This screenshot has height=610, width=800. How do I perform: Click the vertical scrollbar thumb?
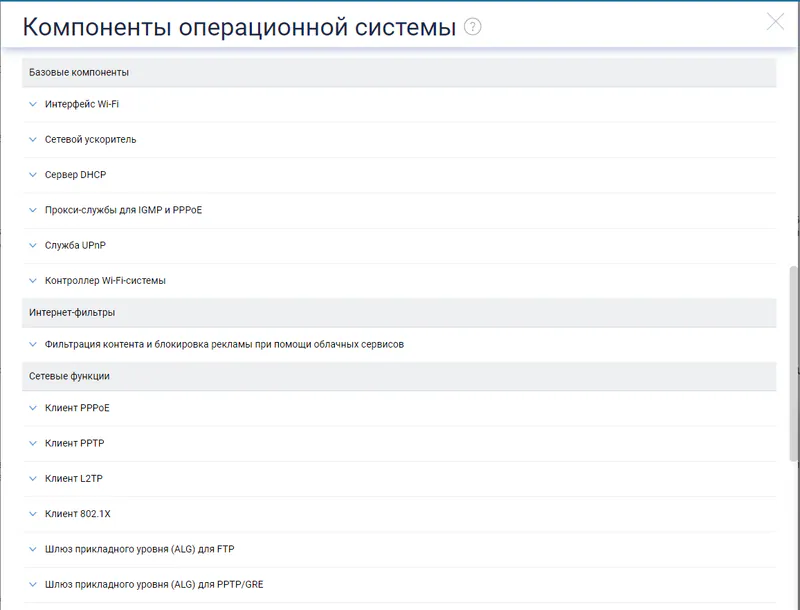tap(794, 364)
